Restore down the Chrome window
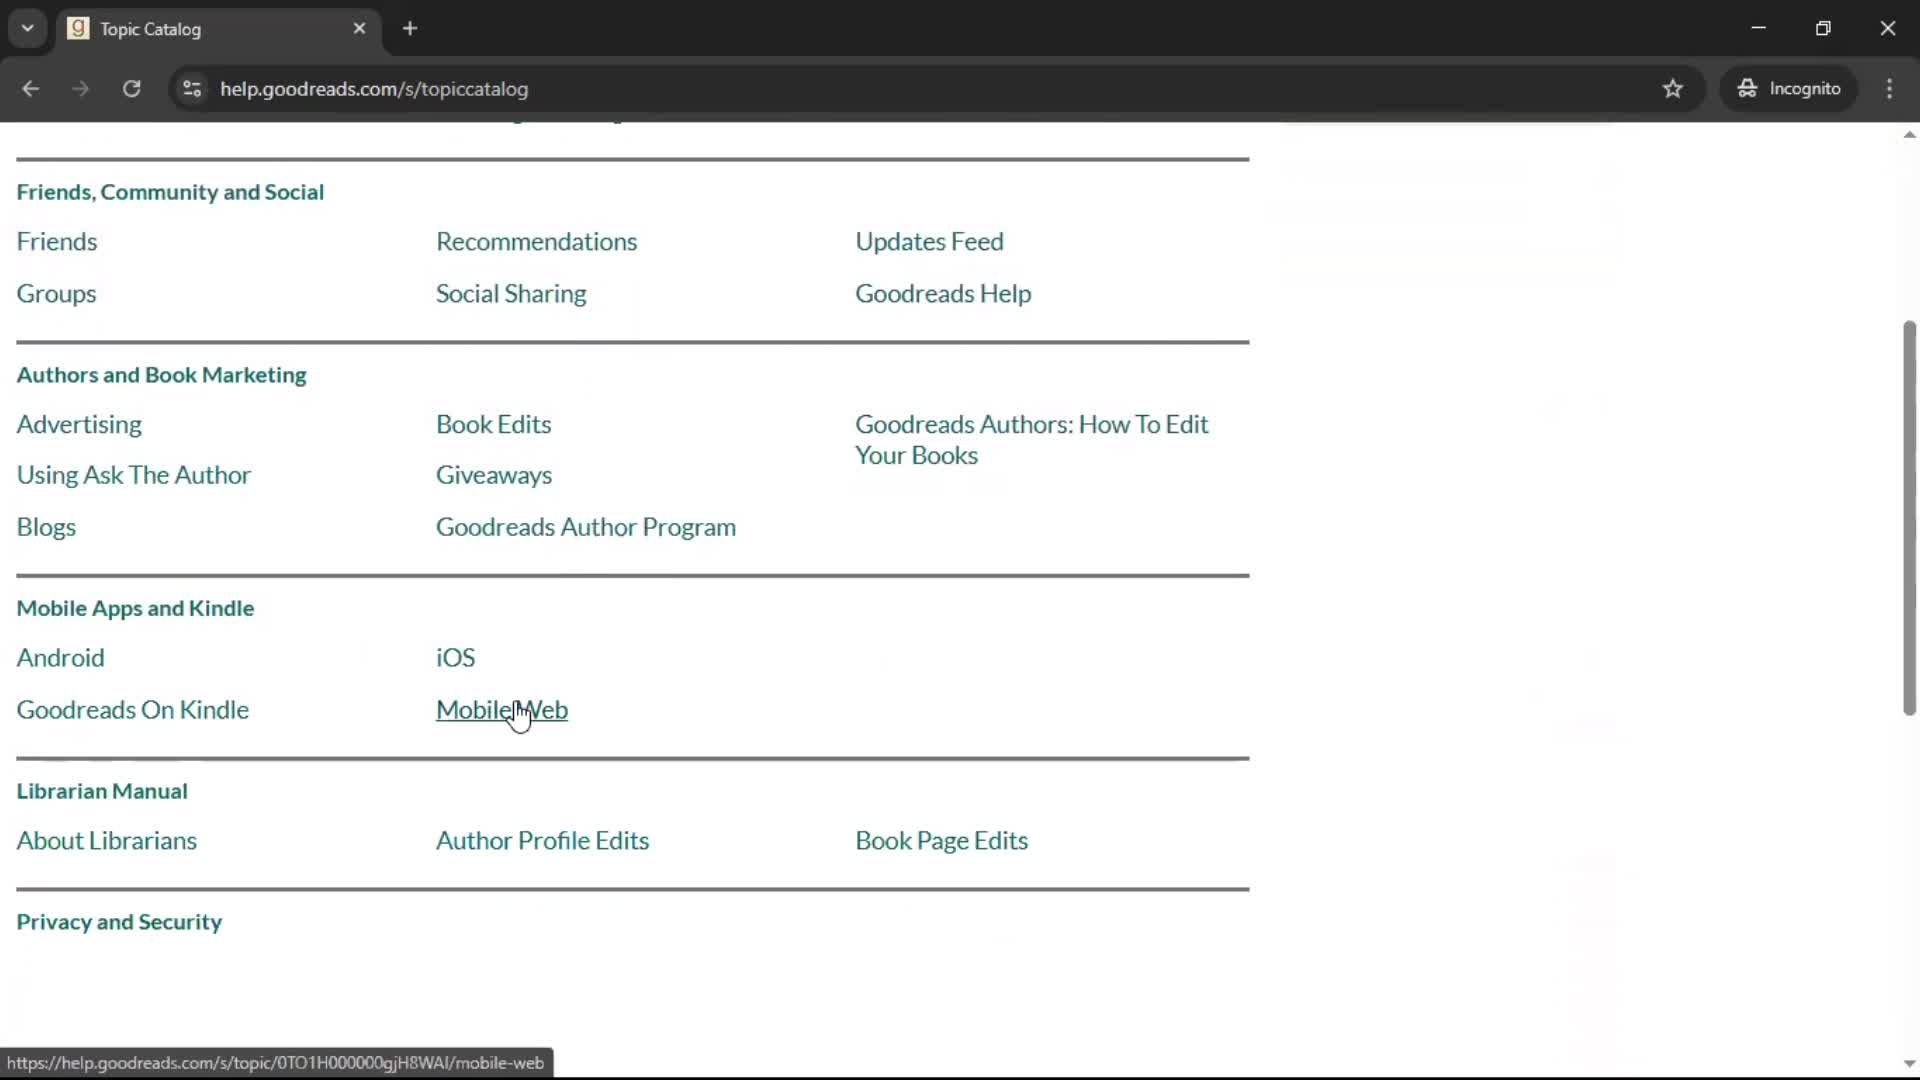The image size is (1920, 1080). click(1823, 29)
